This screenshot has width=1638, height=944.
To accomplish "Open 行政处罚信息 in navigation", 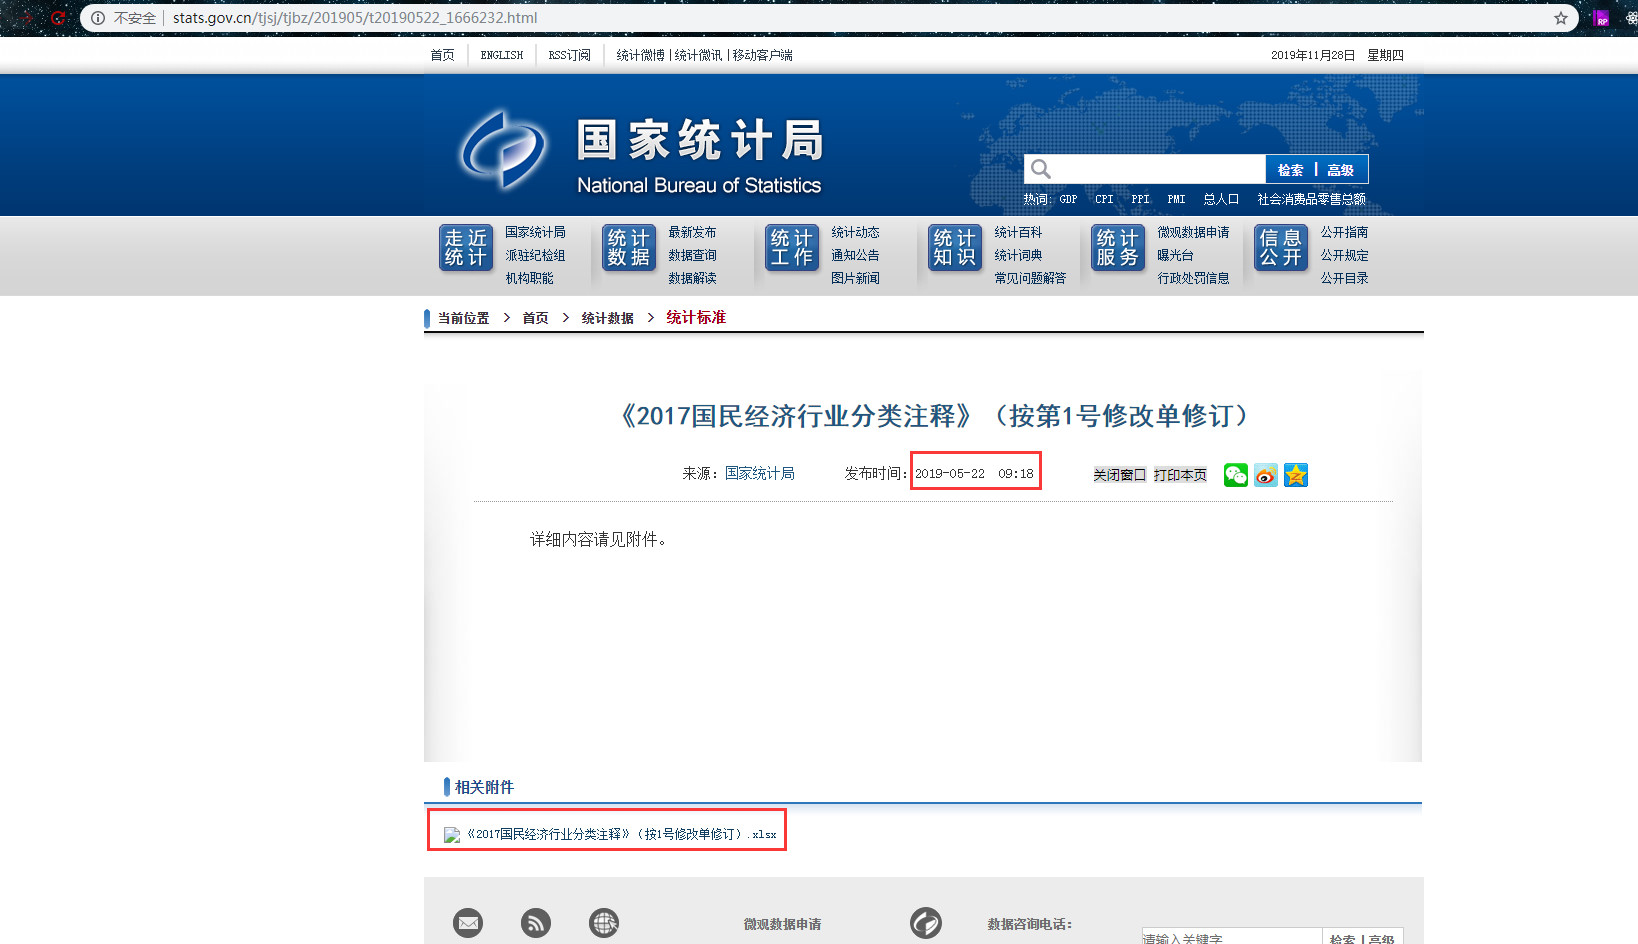I will coord(1193,278).
